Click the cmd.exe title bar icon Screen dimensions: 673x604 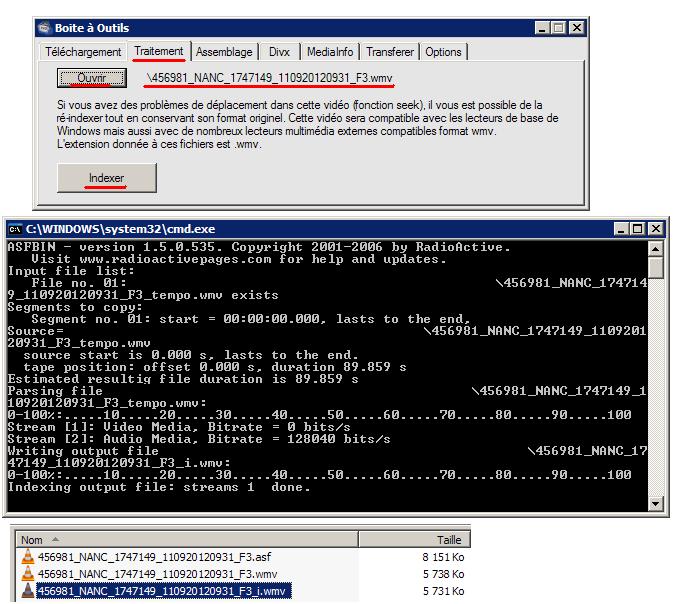click(x=15, y=229)
